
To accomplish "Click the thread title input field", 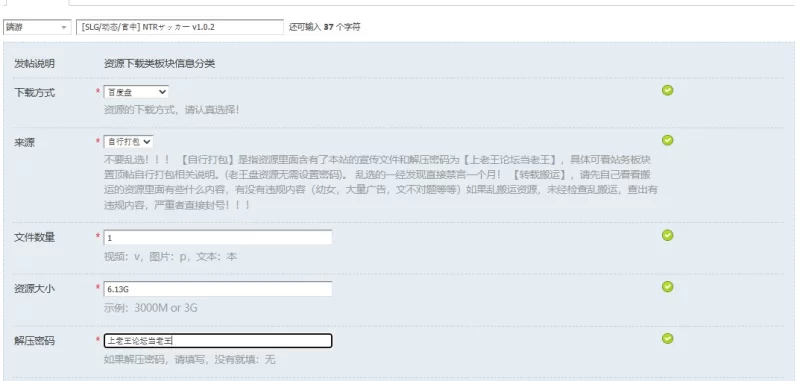I will pyautogui.click(x=180, y=27).
